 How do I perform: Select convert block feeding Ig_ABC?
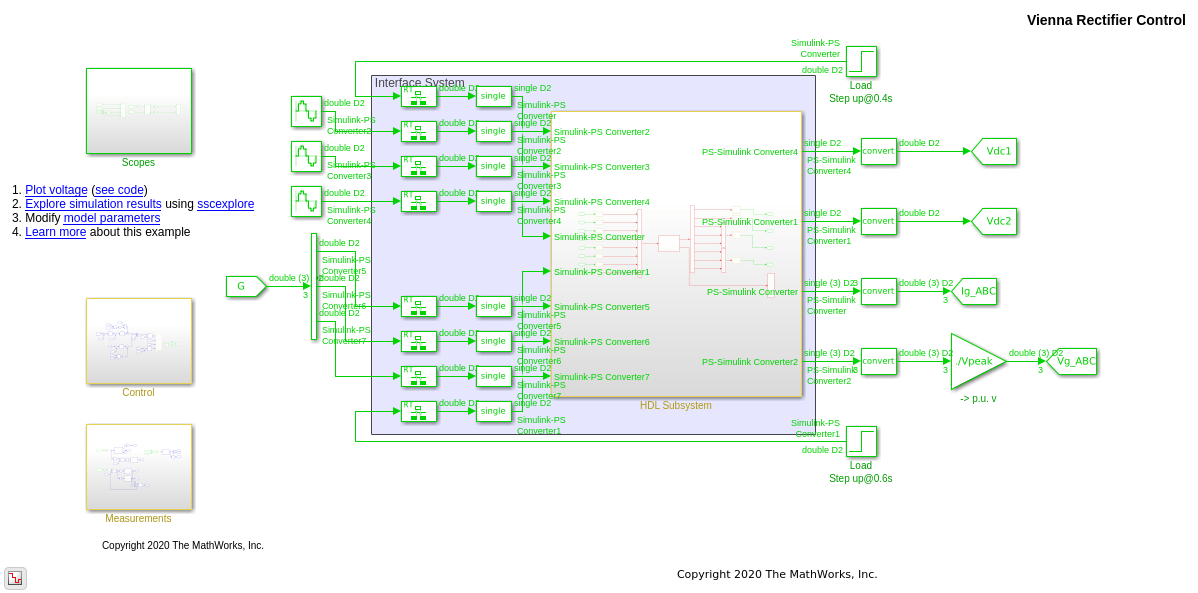879,291
